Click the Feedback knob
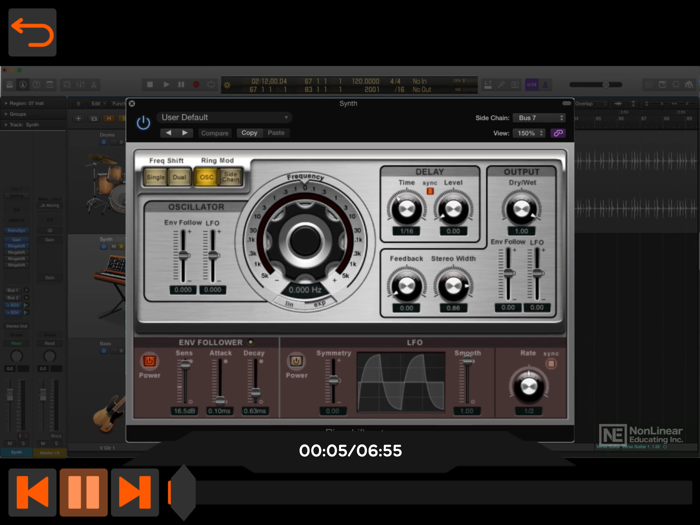 coord(406,286)
